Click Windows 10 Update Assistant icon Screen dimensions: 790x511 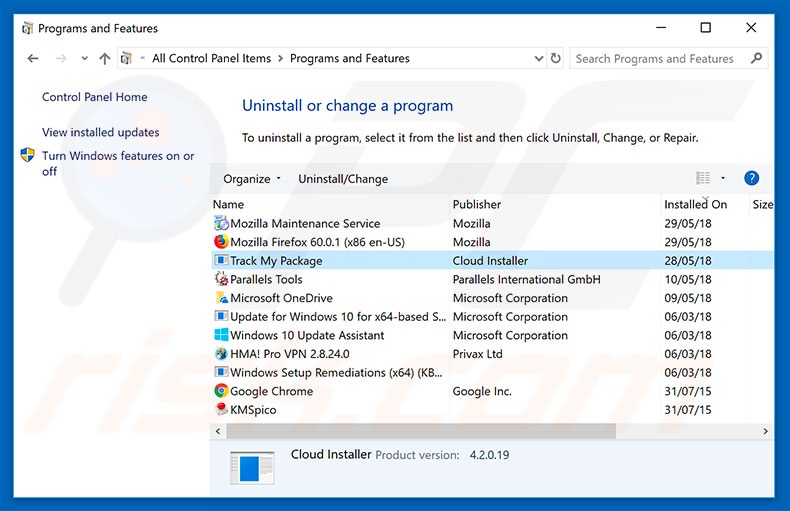221,335
